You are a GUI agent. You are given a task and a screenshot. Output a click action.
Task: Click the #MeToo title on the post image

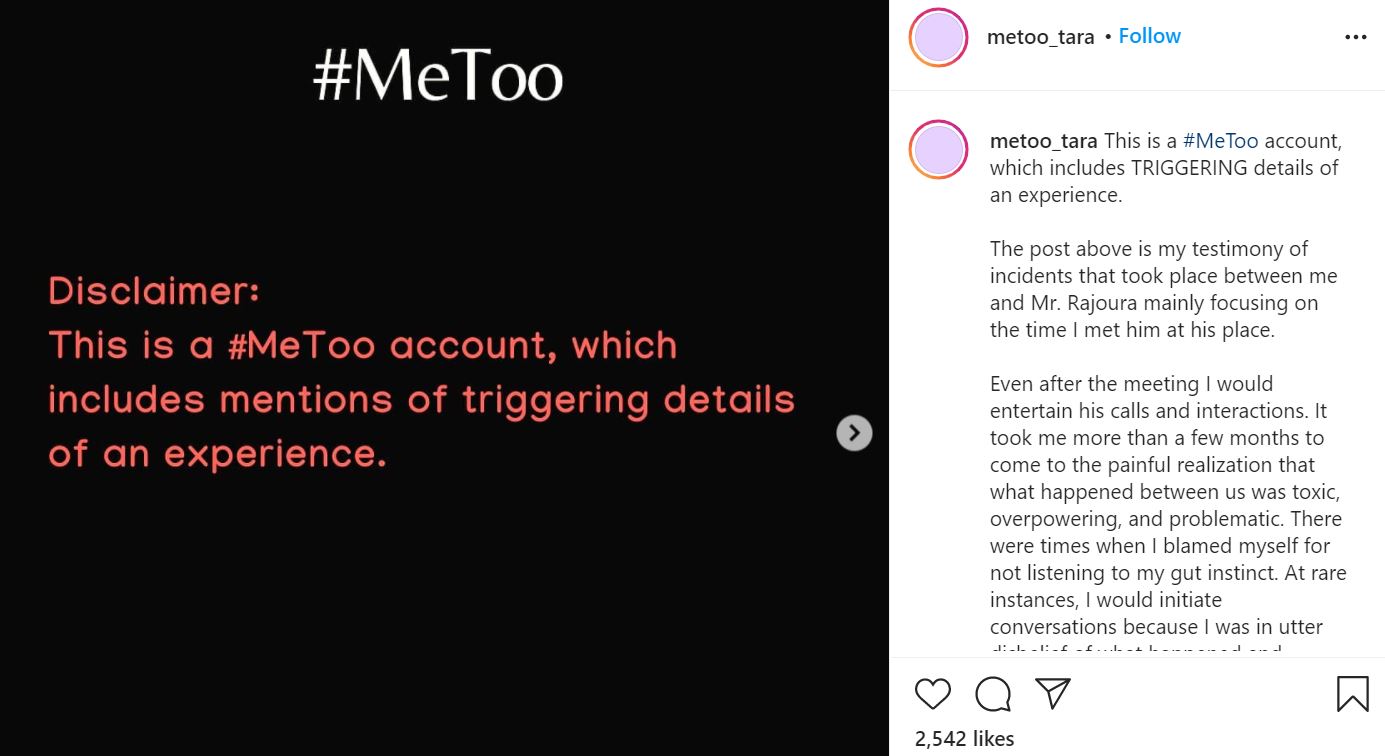tap(438, 78)
